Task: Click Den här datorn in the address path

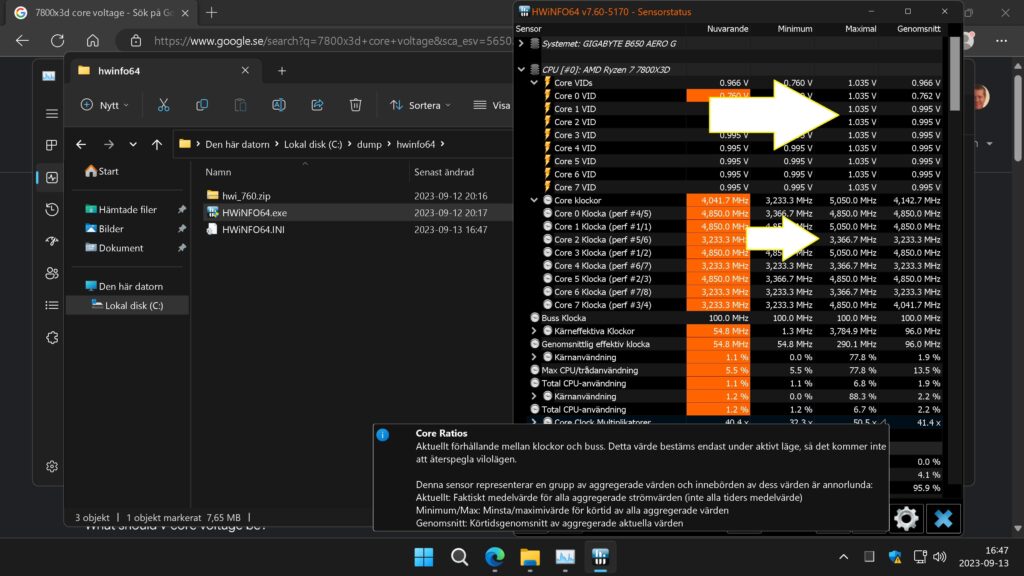Action: click(237, 144)
